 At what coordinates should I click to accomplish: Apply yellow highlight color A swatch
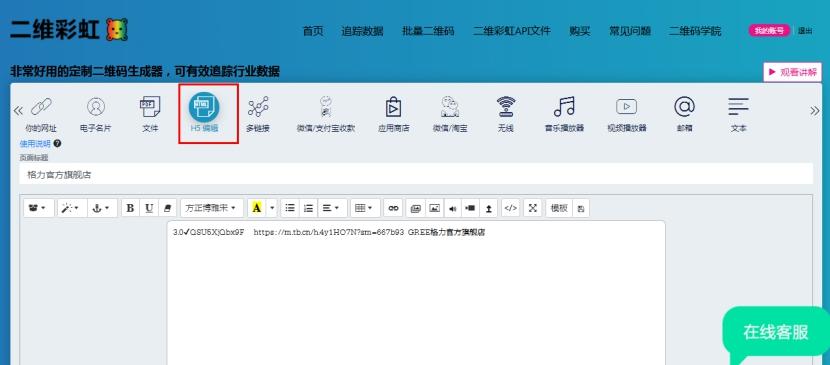(257, 208)
